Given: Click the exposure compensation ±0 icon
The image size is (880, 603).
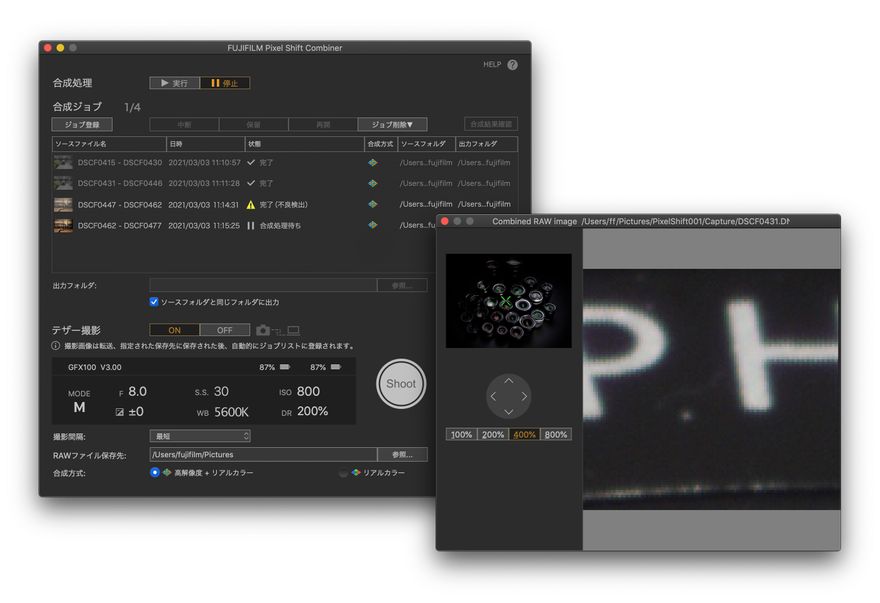Looking at the screenshot, I should pyautogui.click(x=120, y=412).
